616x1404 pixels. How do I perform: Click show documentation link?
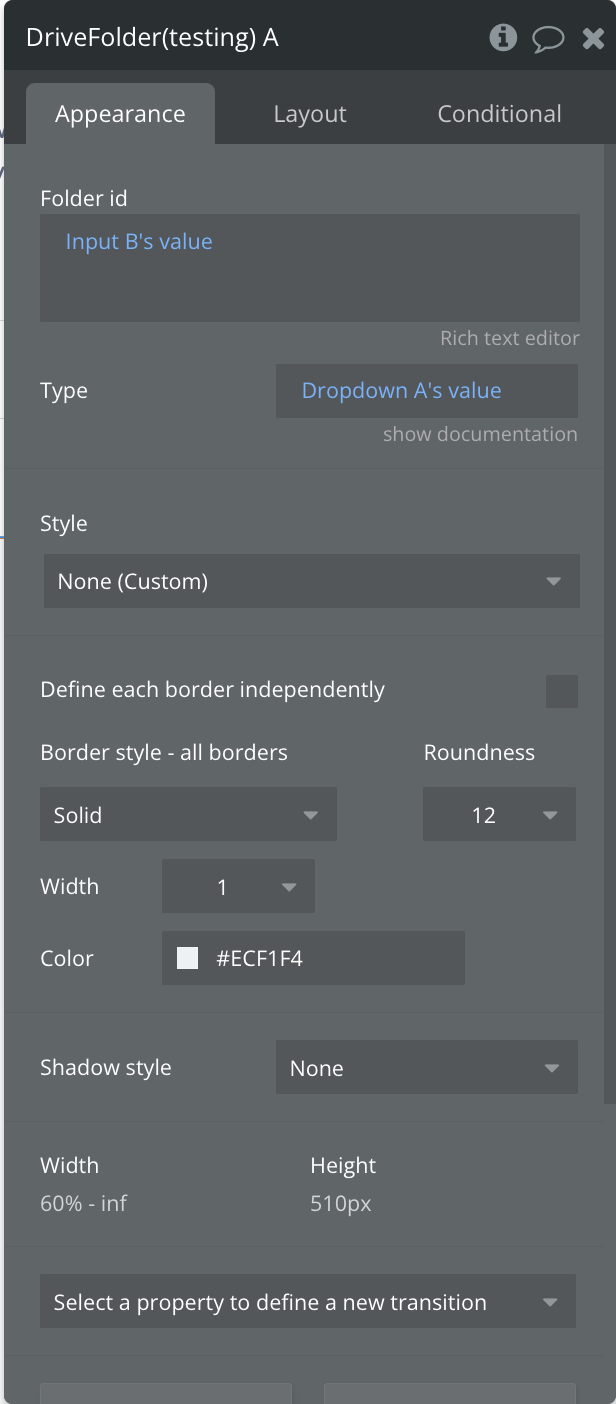click(x=480, y=434)
